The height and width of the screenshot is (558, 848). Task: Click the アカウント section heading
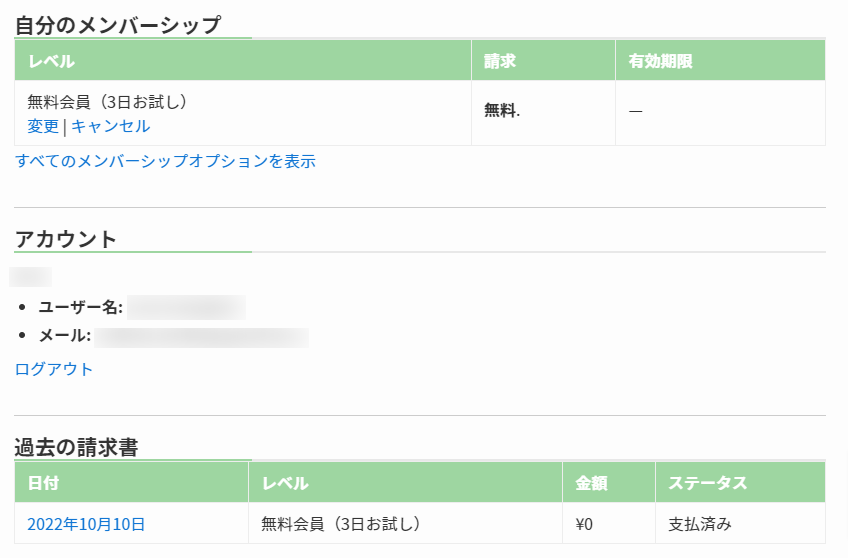pos(66,239)
